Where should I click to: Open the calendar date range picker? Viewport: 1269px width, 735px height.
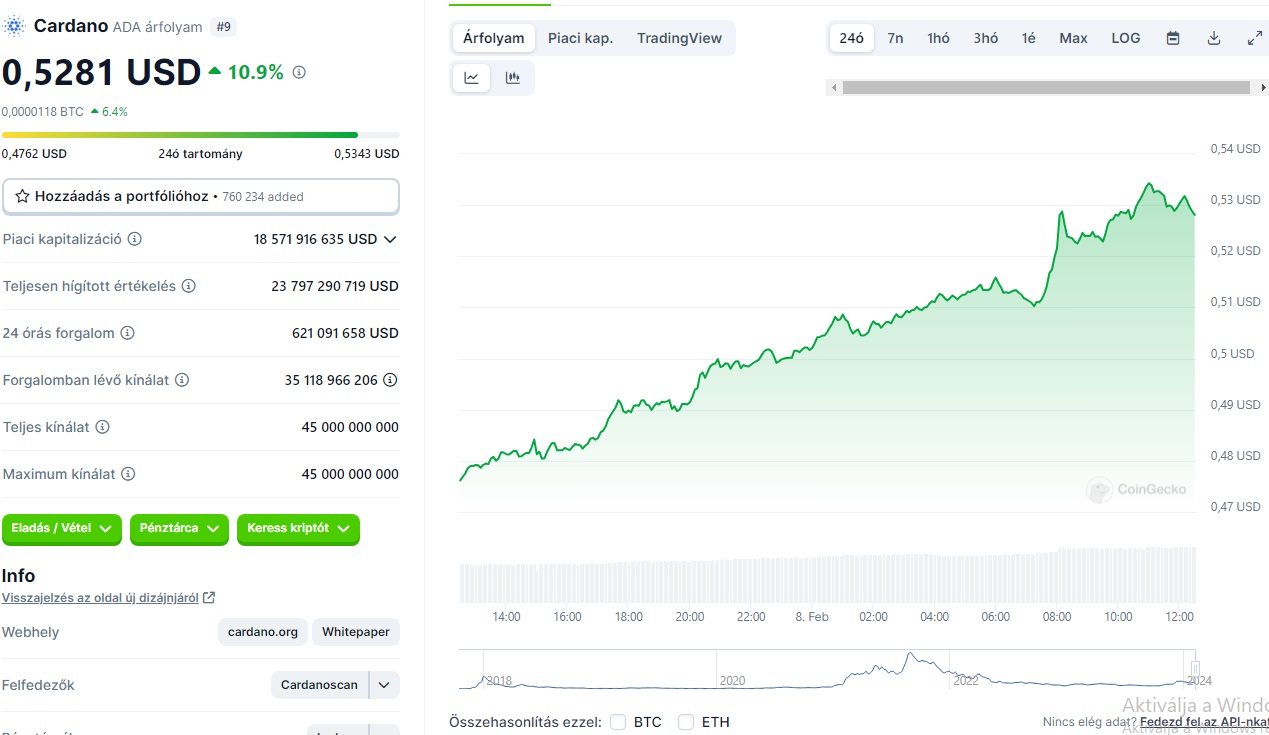[x=1173, y=38]
